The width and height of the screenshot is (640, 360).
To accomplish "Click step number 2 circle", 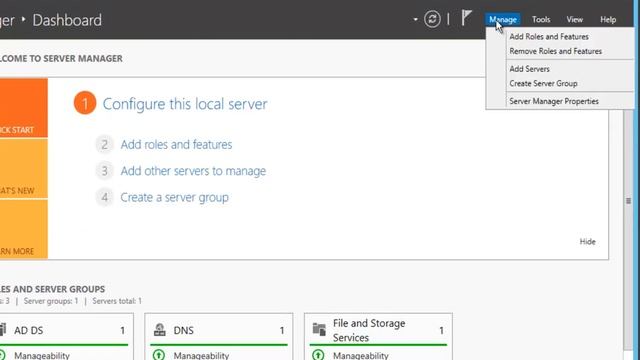I will [104, 144].
